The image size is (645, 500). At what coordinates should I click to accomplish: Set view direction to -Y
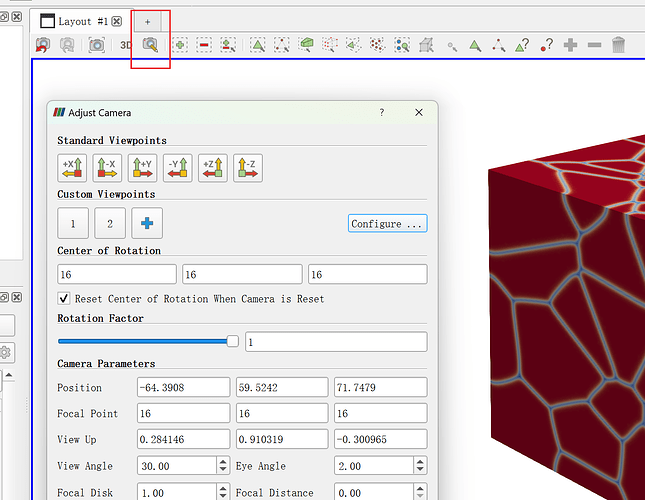click(x=178, y=168)
